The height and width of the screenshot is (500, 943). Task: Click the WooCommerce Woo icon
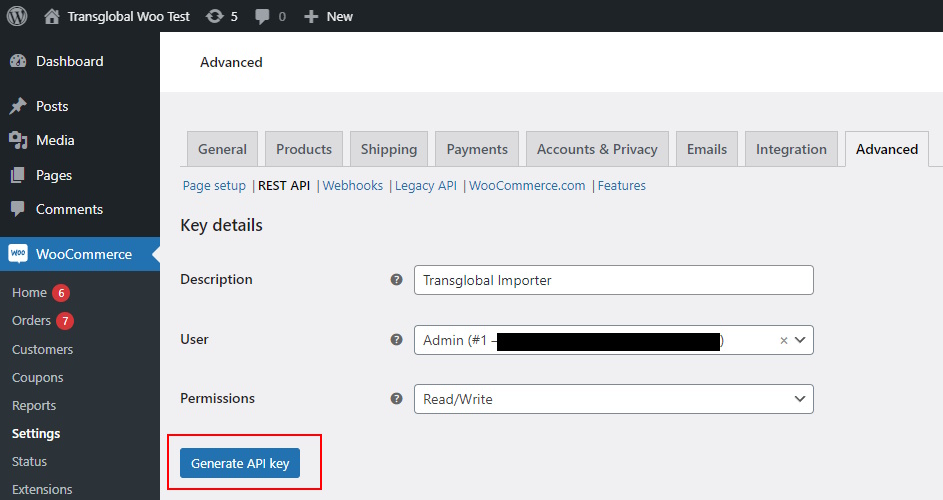point(18,253)
